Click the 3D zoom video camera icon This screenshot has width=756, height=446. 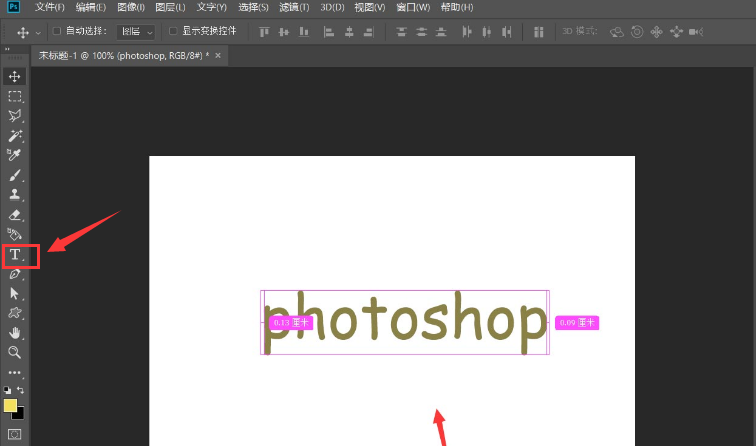click(x=696, y=32)
